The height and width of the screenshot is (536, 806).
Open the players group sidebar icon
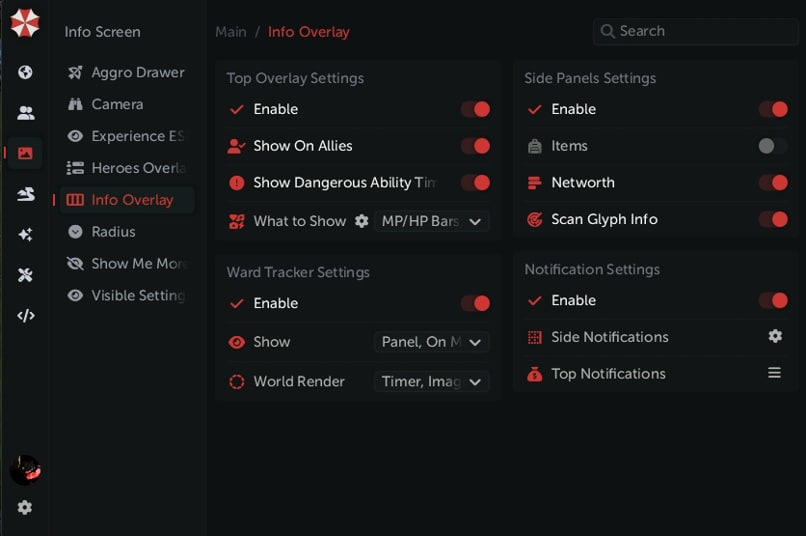(25, 113)
